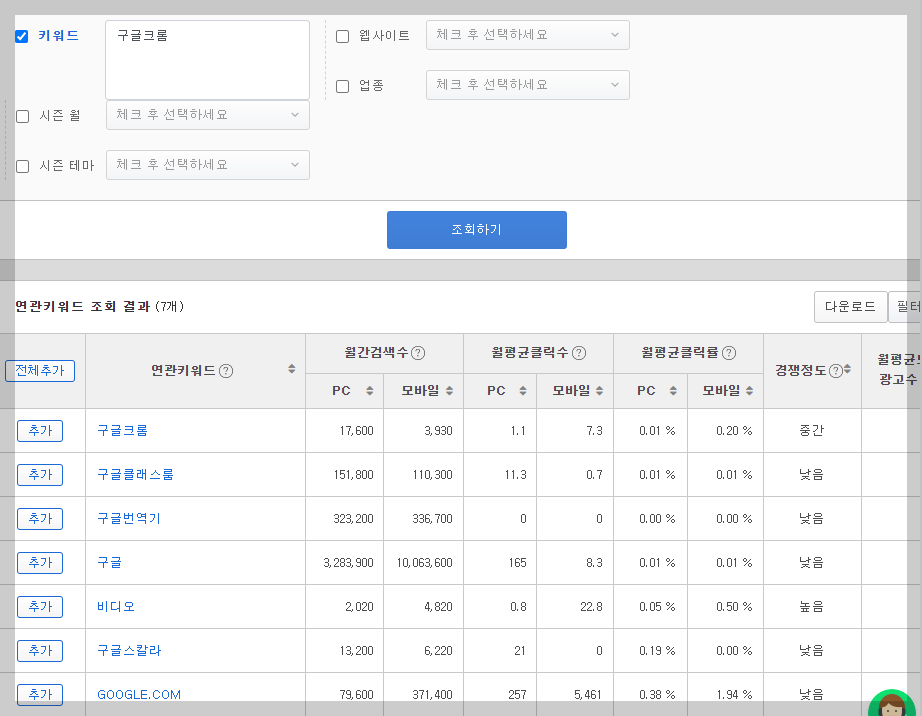Focus the keyword textarea containing 구글크롬
The image size is (922, 716).
pyautogui.click(x=208, y=60)
